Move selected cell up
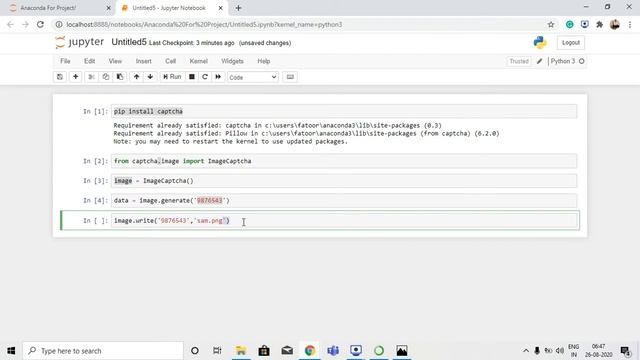640x360 pixels. (x=136, y=77)
